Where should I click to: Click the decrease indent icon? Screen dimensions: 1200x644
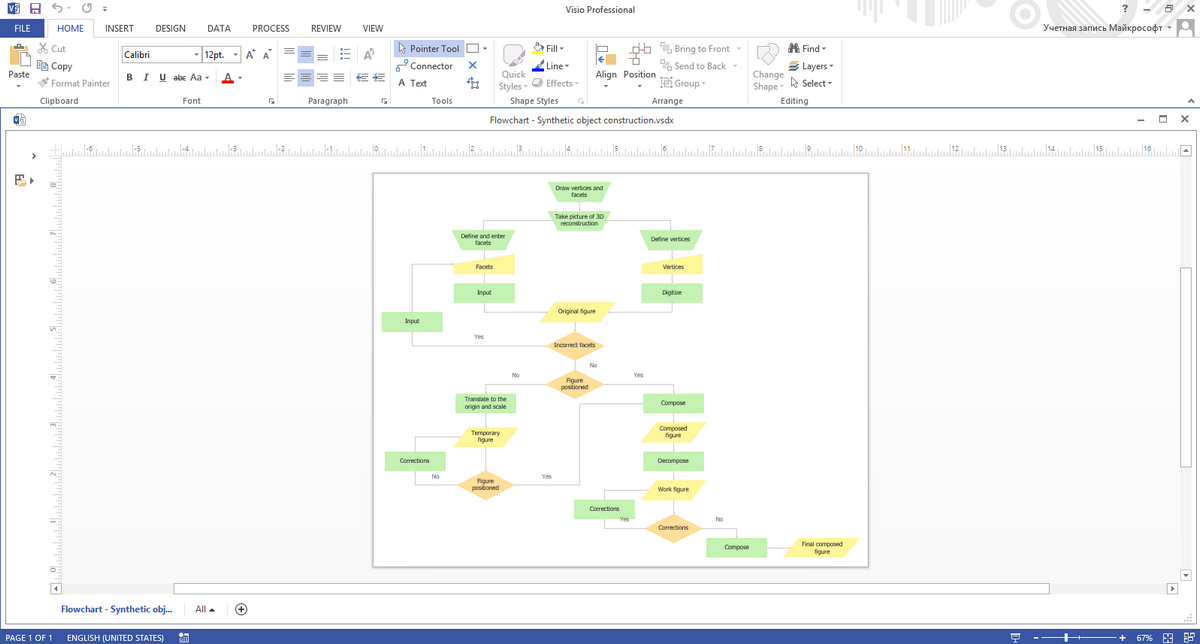coord(364,78)
